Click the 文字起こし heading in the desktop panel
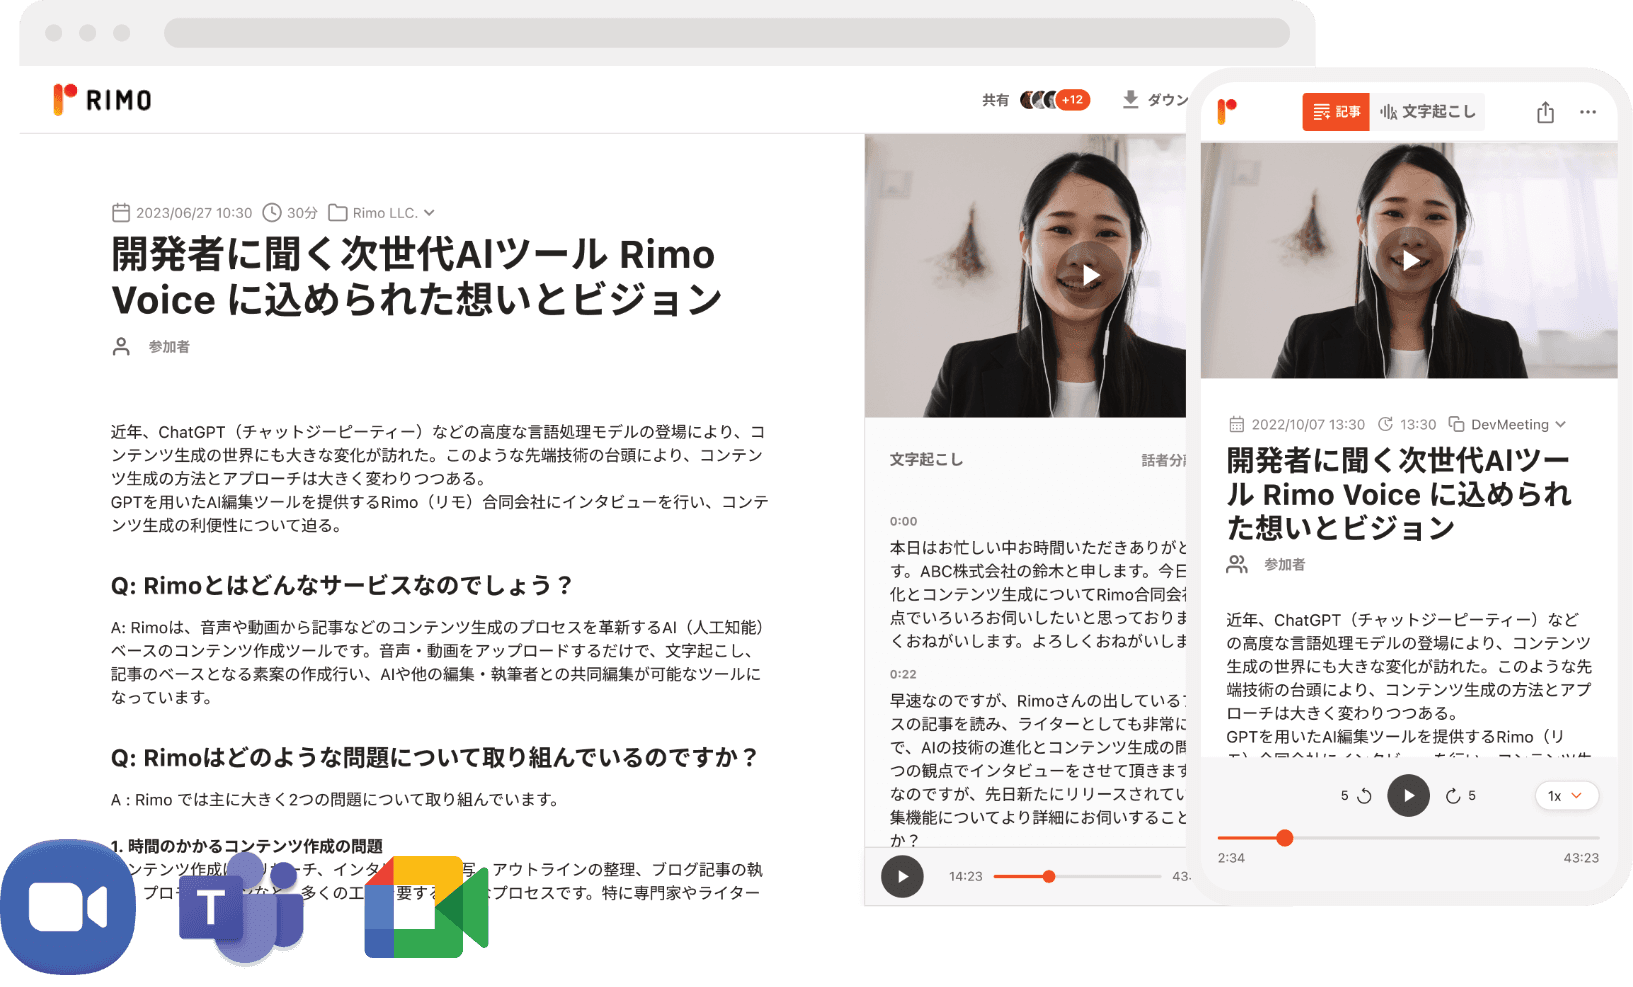Screen dimensions: 1633x987 (x=927, y=459)
